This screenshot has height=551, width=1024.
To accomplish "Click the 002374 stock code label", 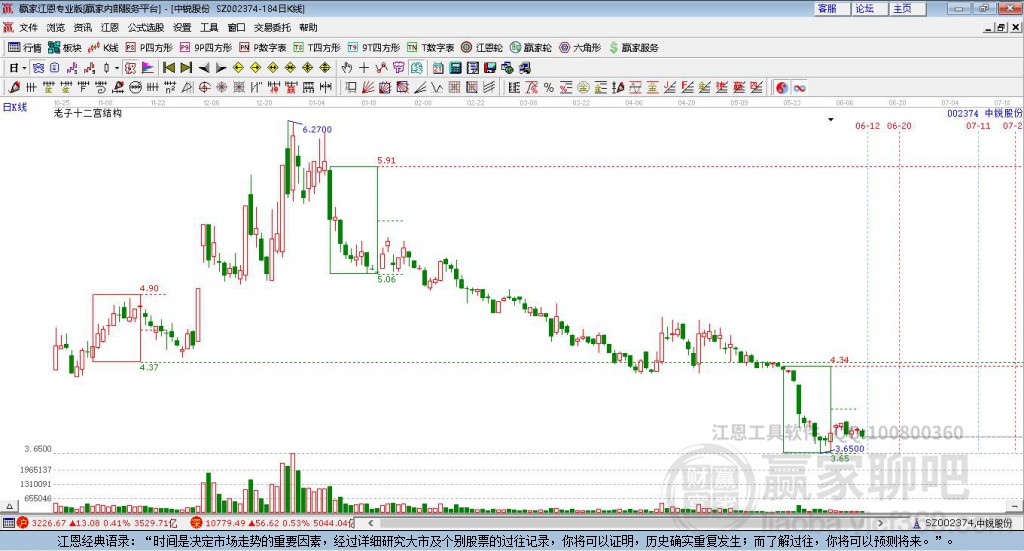I will click(963, 114).
